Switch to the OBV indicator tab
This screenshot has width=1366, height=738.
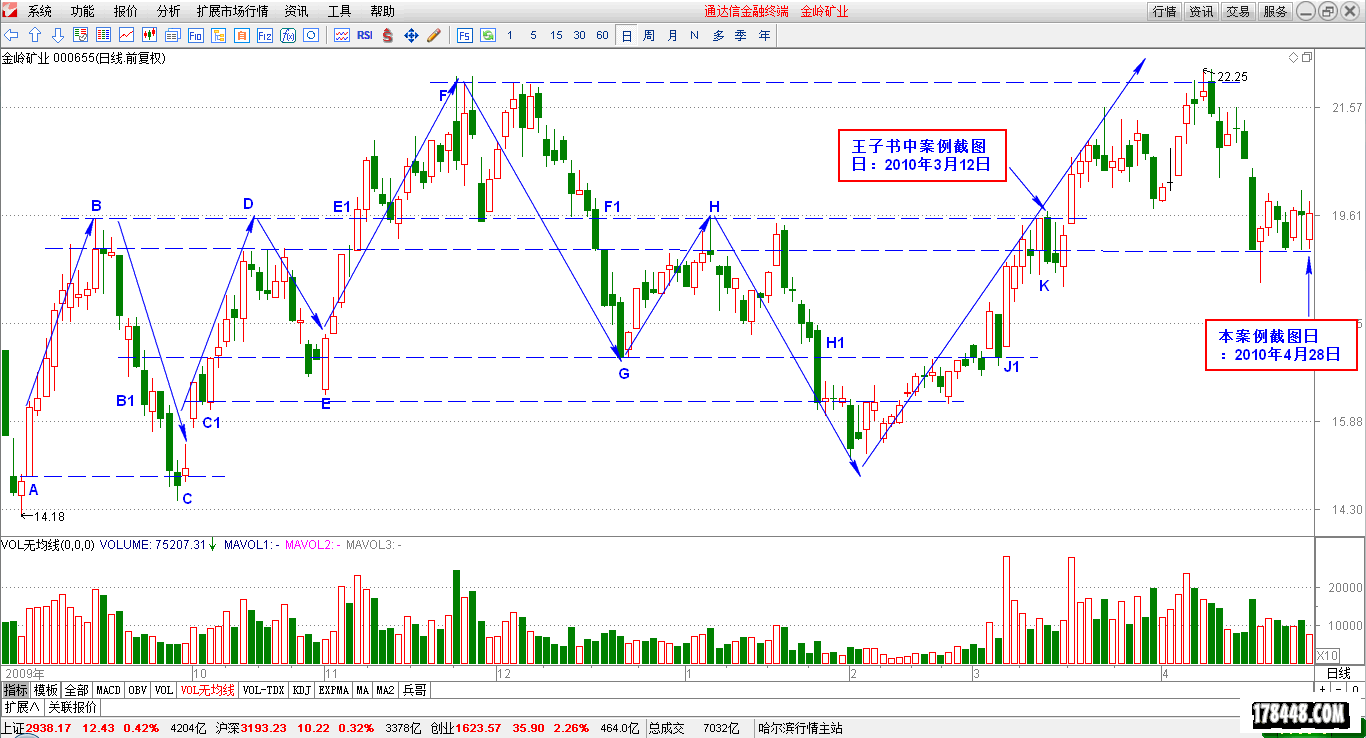[x=137, y=690]
